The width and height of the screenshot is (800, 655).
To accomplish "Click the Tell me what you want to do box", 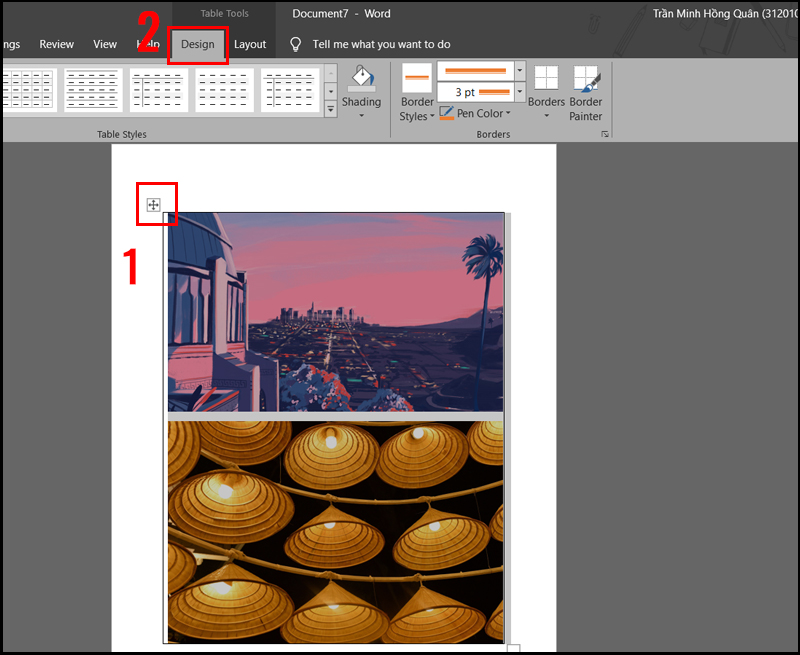I will coord(381,44).
